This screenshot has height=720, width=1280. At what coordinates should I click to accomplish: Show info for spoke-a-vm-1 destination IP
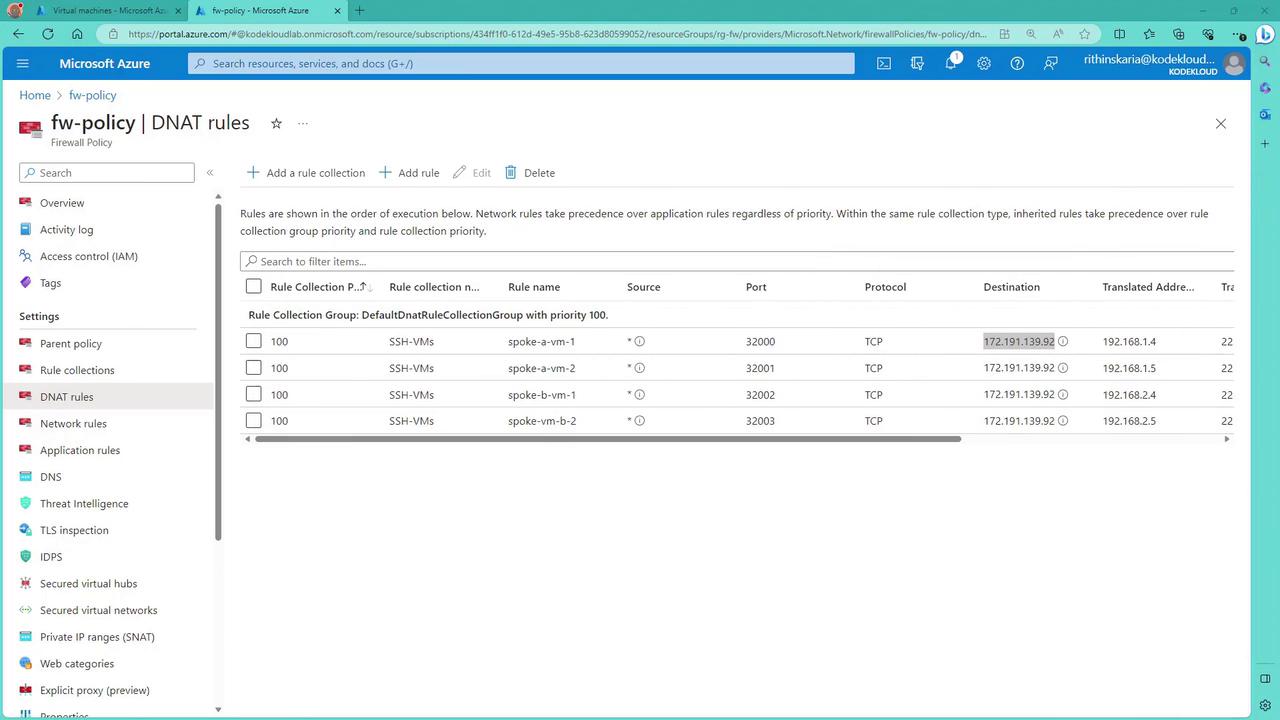click(1063, 341)
